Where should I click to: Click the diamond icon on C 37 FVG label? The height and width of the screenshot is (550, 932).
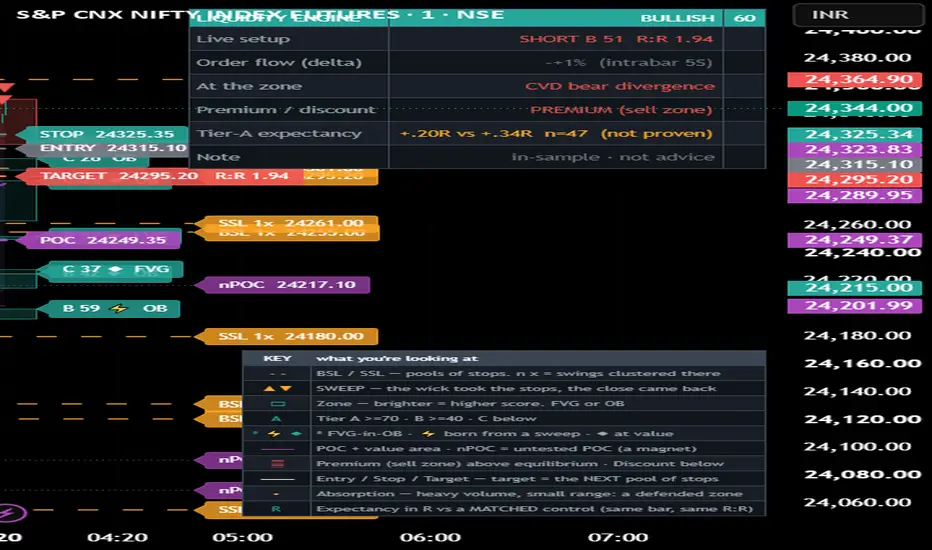coord(116,269)
